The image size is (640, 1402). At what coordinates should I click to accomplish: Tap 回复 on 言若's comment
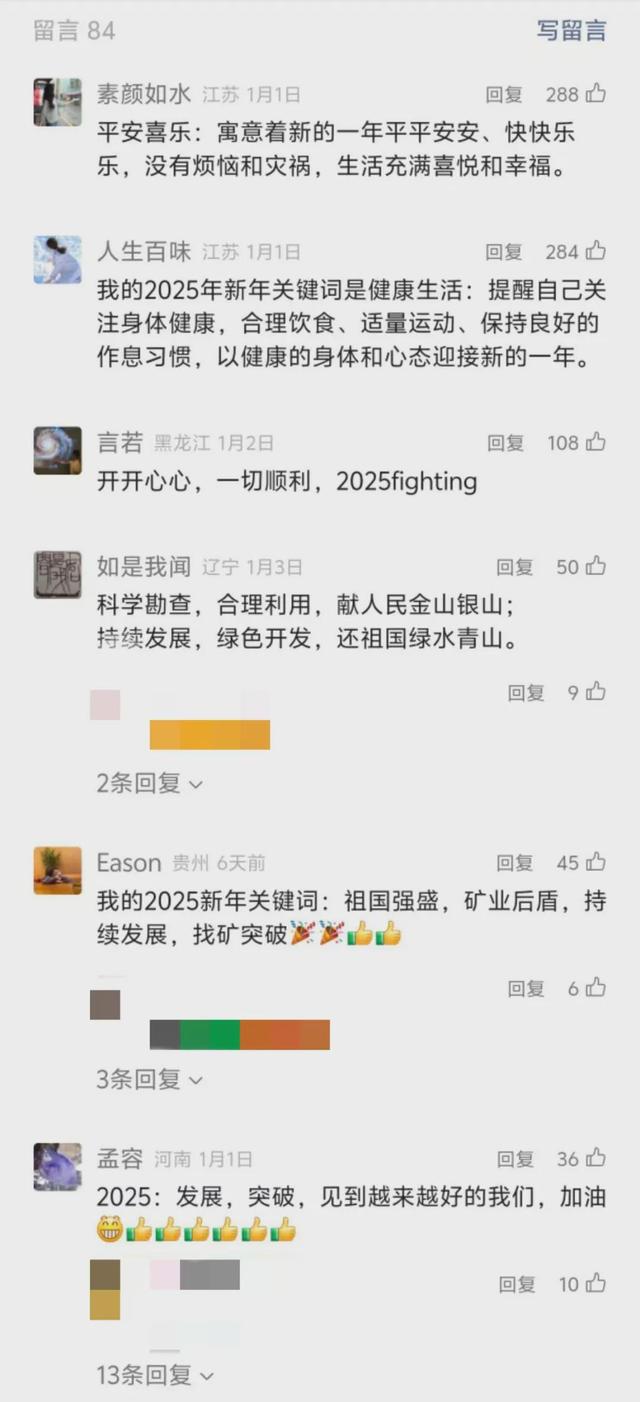pos(505,443)
